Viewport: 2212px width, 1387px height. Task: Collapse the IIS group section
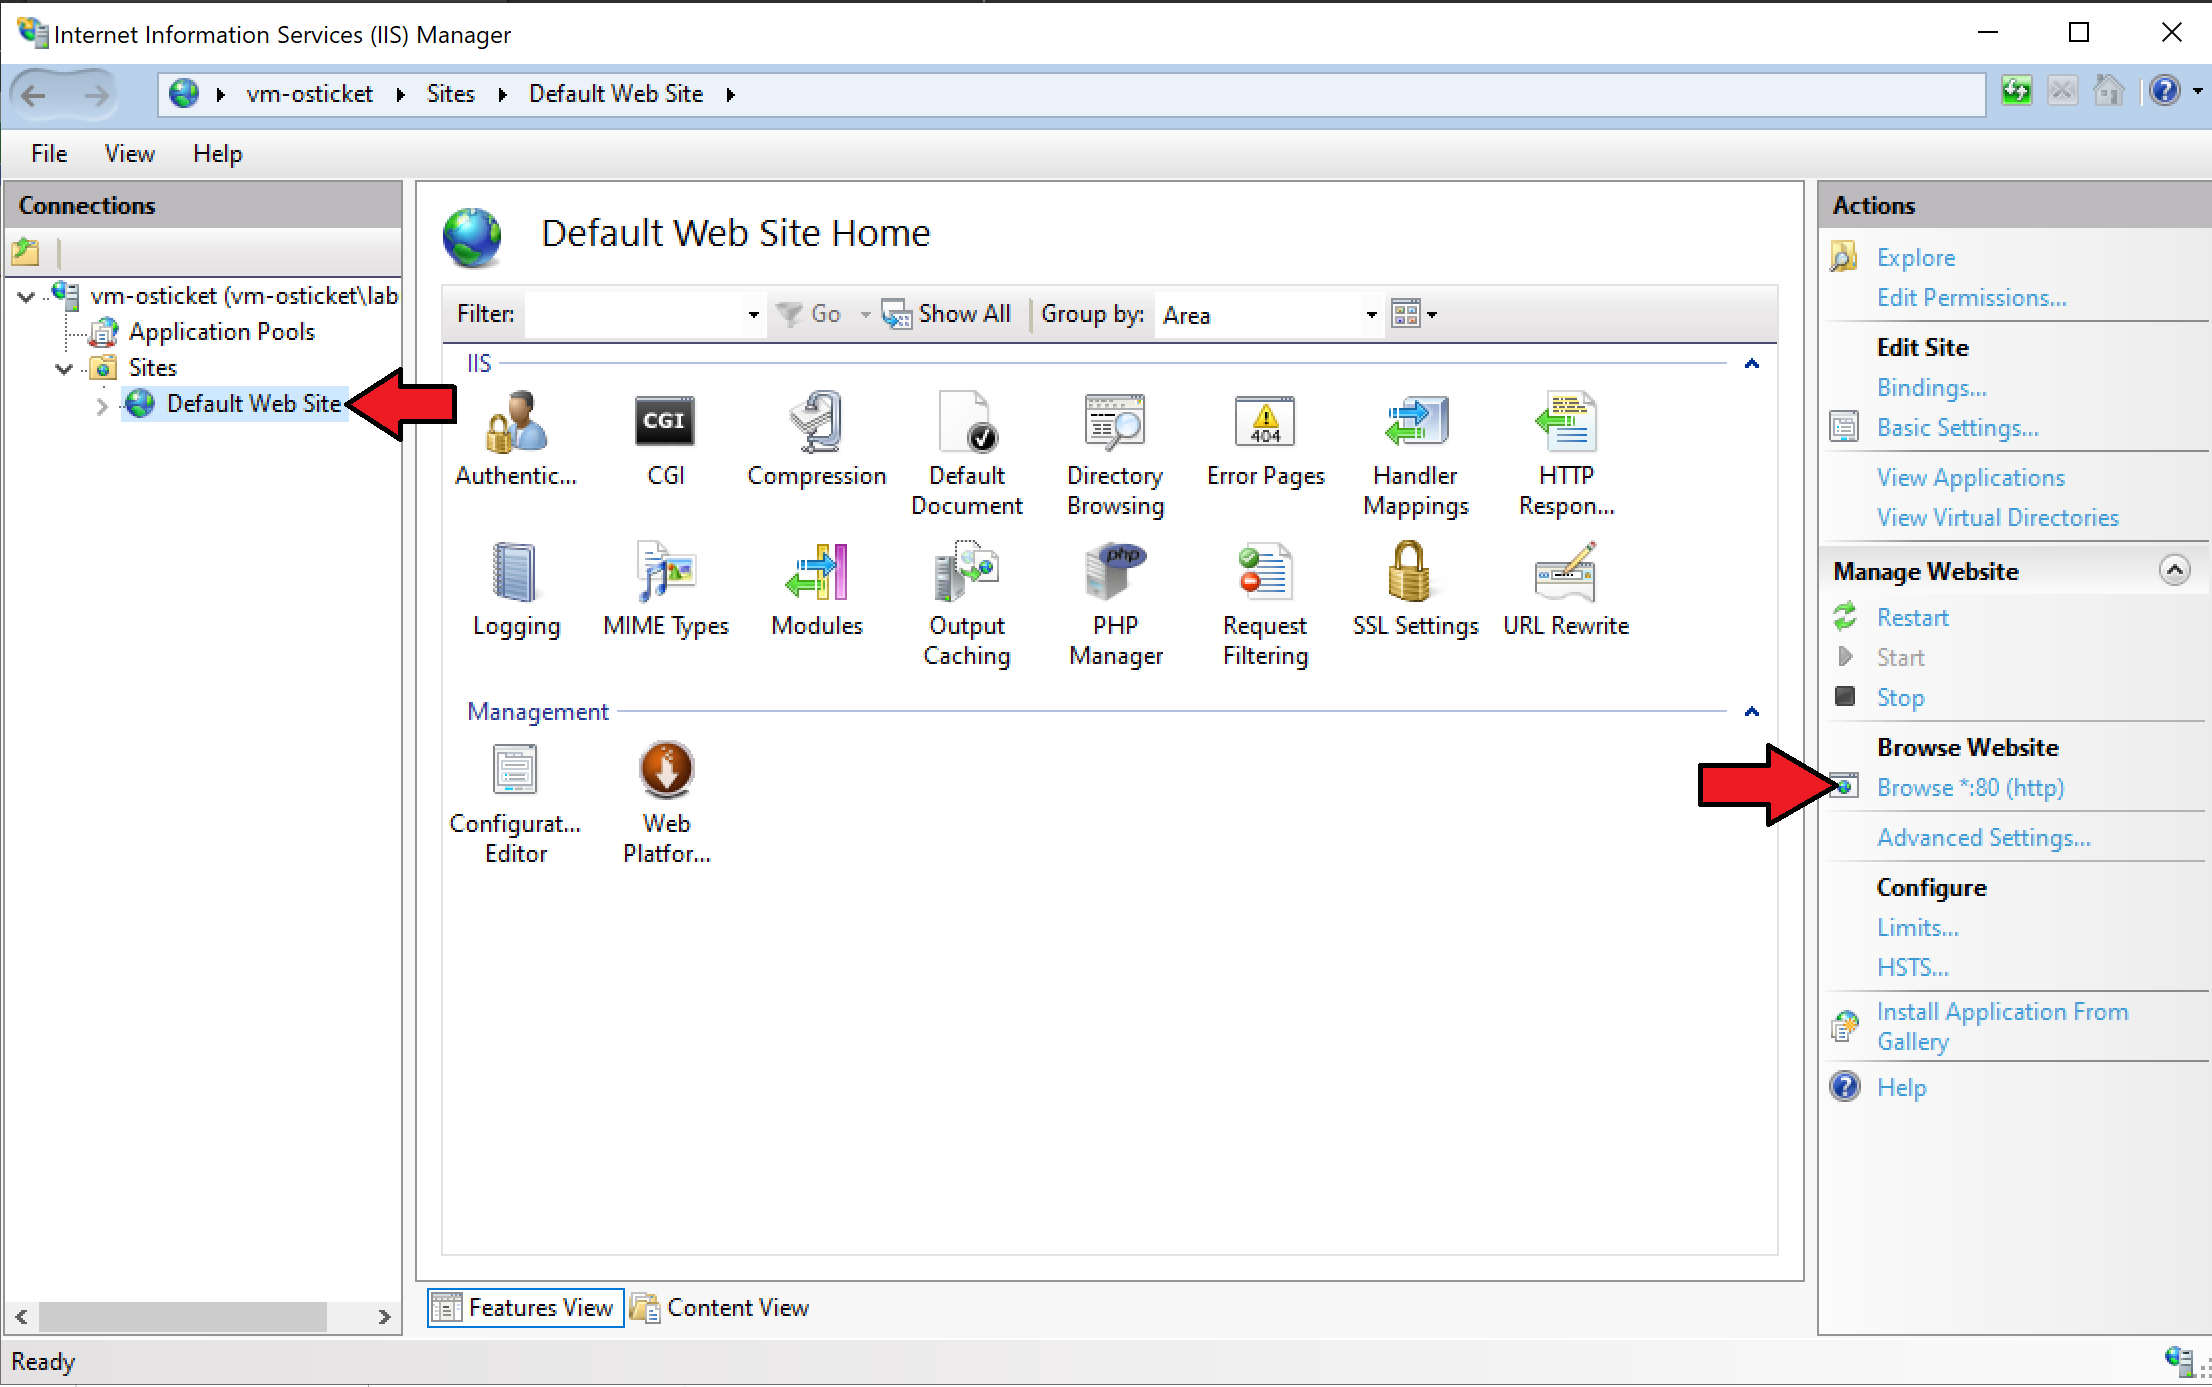(1751, 364)
